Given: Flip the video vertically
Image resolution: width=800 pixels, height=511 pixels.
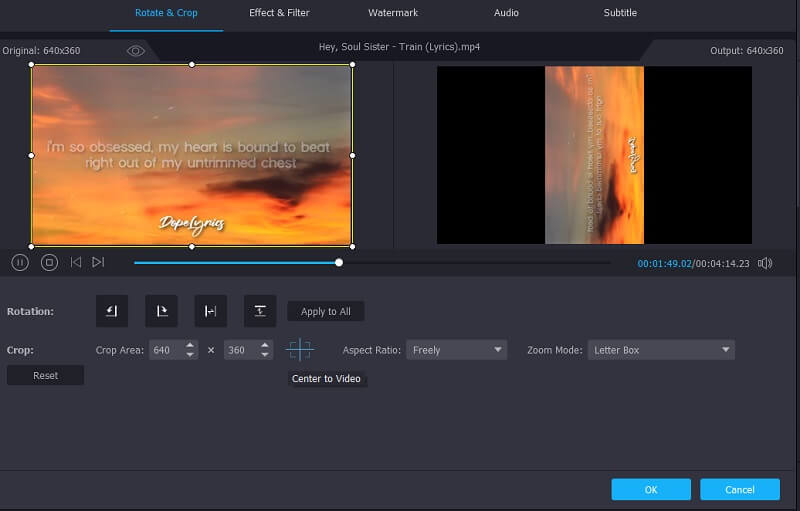Looking at the screenshot, I should [259, 311].
